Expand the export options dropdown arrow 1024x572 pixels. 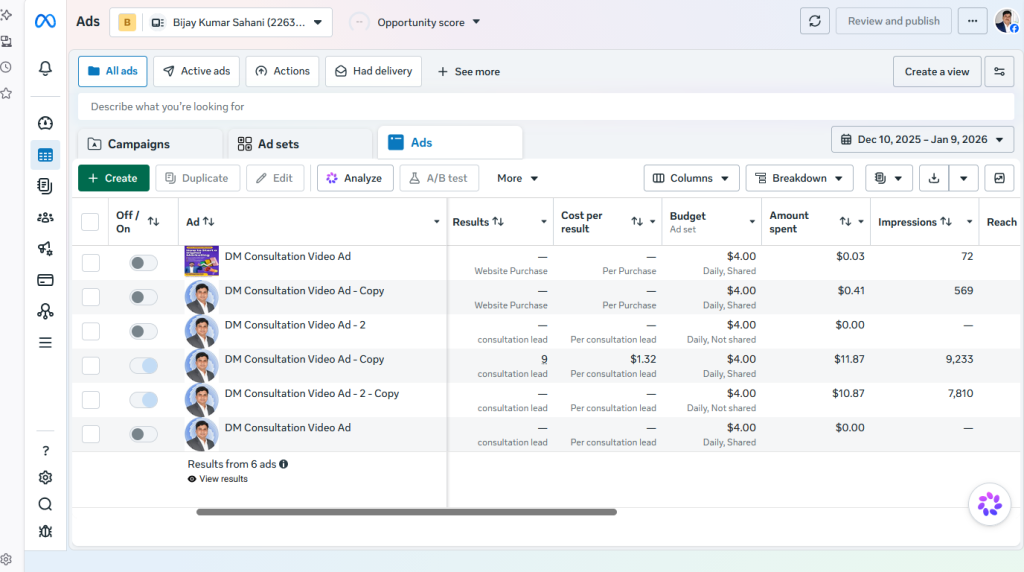tap(963, 178)
